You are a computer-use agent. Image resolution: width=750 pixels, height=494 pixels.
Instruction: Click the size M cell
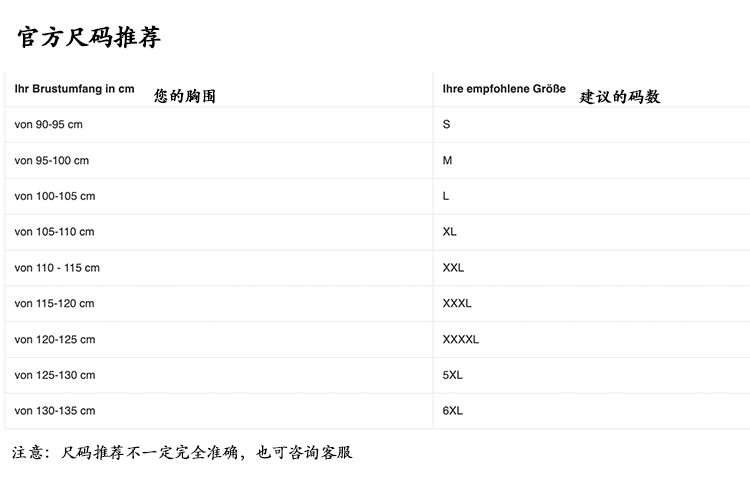click(447, 160)
